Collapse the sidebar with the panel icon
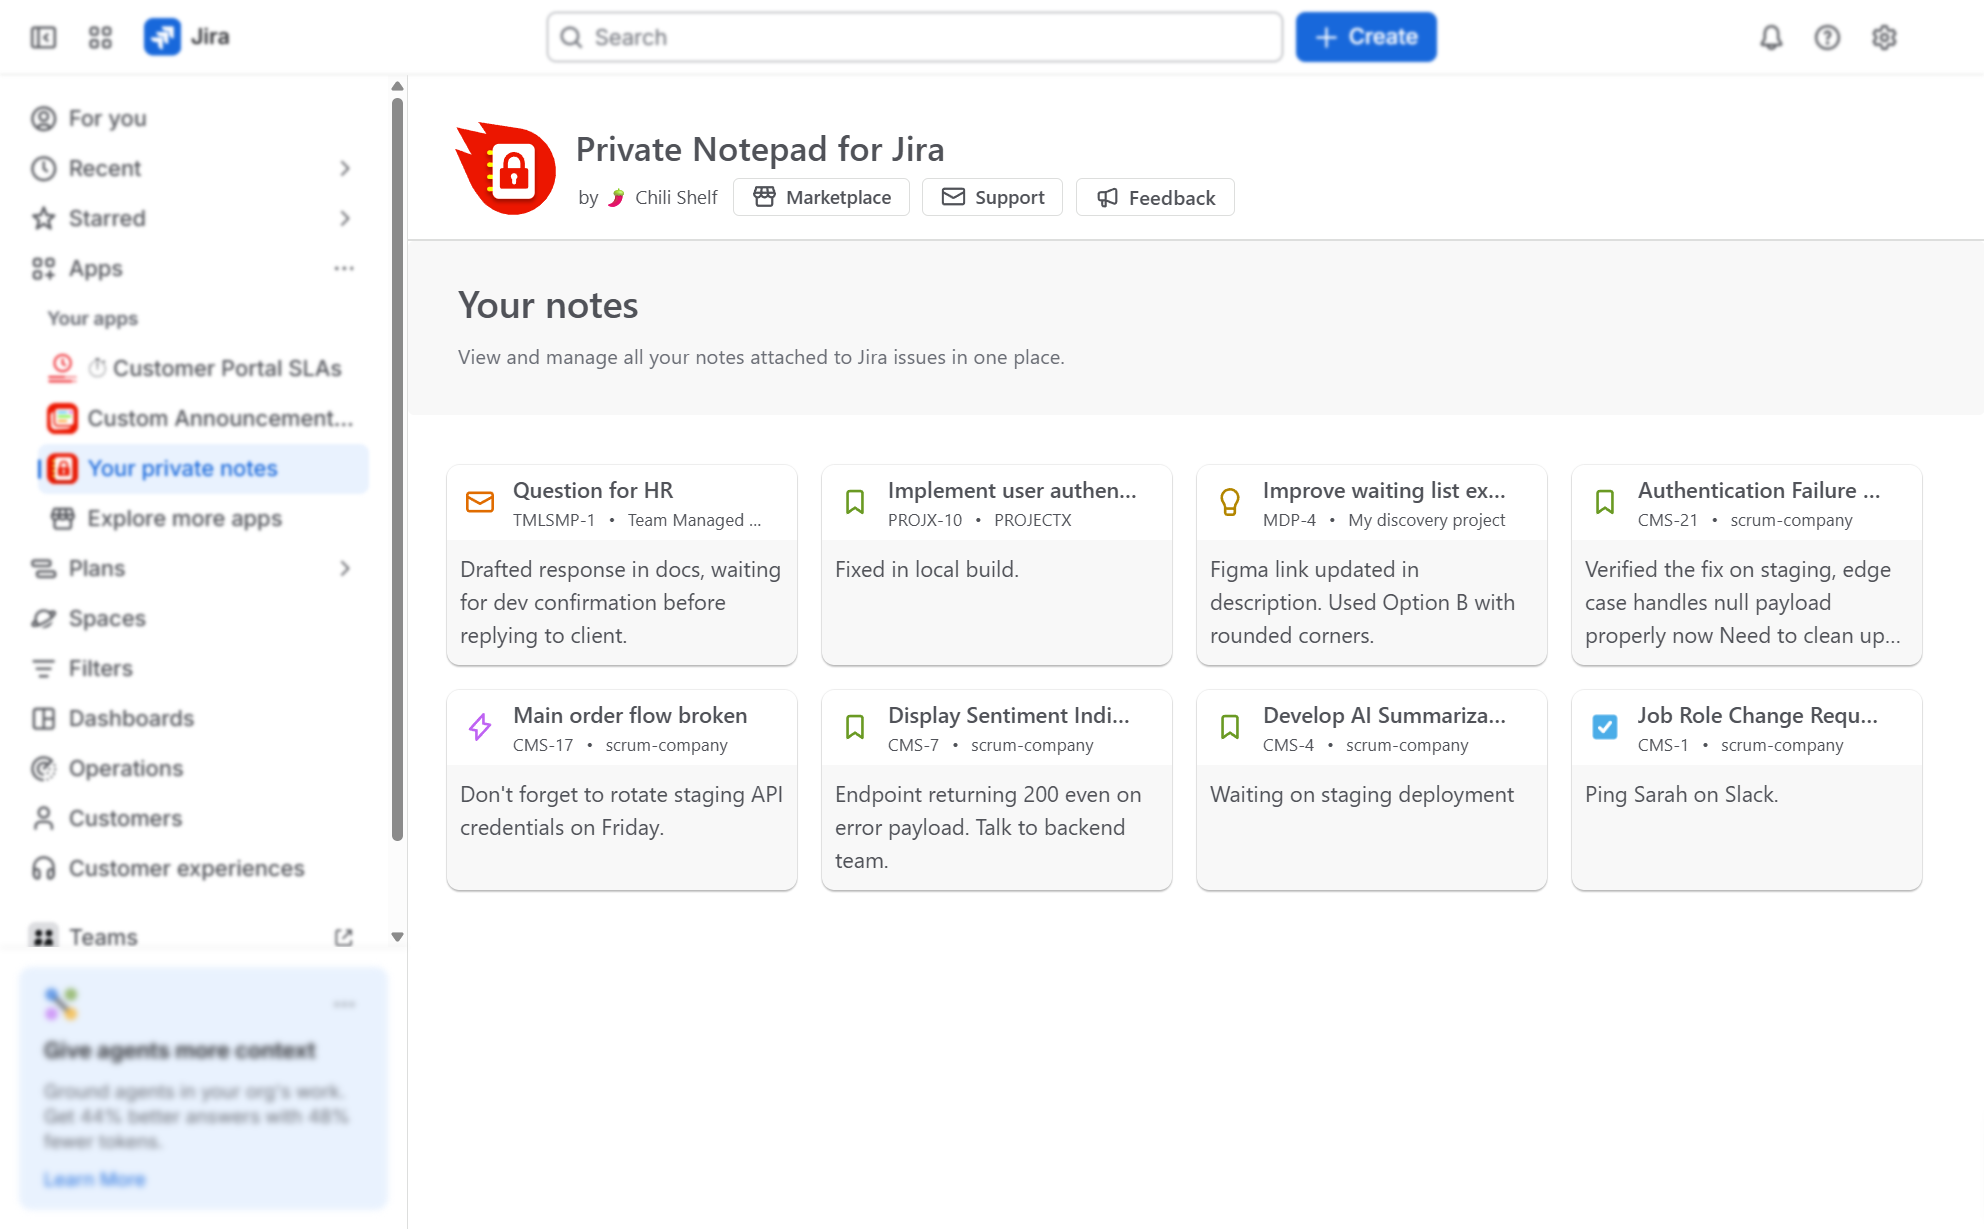The height and width of the screenshot is (1229, 1984). tap(43, 37)
